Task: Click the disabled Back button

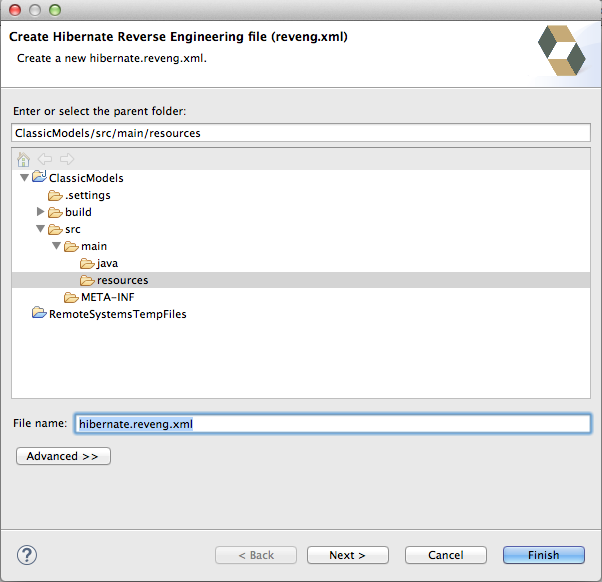Action: 256,555
